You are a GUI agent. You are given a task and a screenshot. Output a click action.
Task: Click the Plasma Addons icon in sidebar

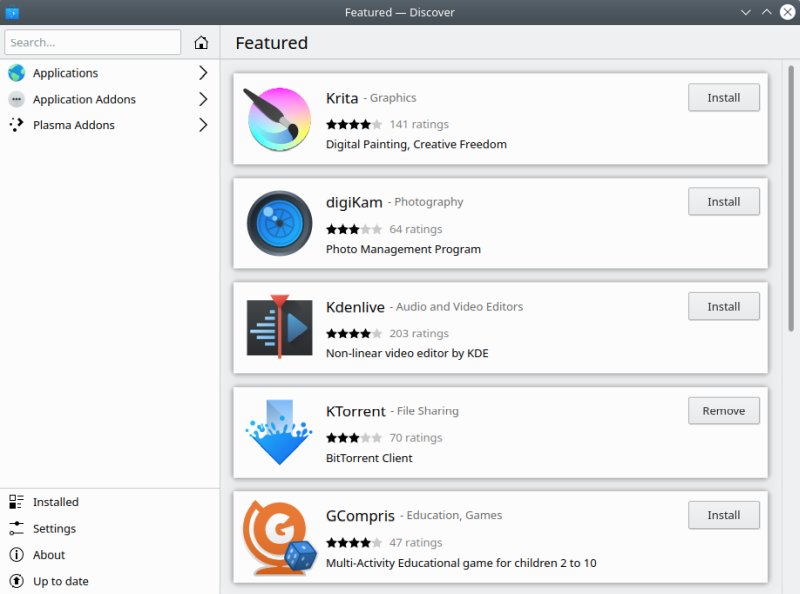[16, 125]
